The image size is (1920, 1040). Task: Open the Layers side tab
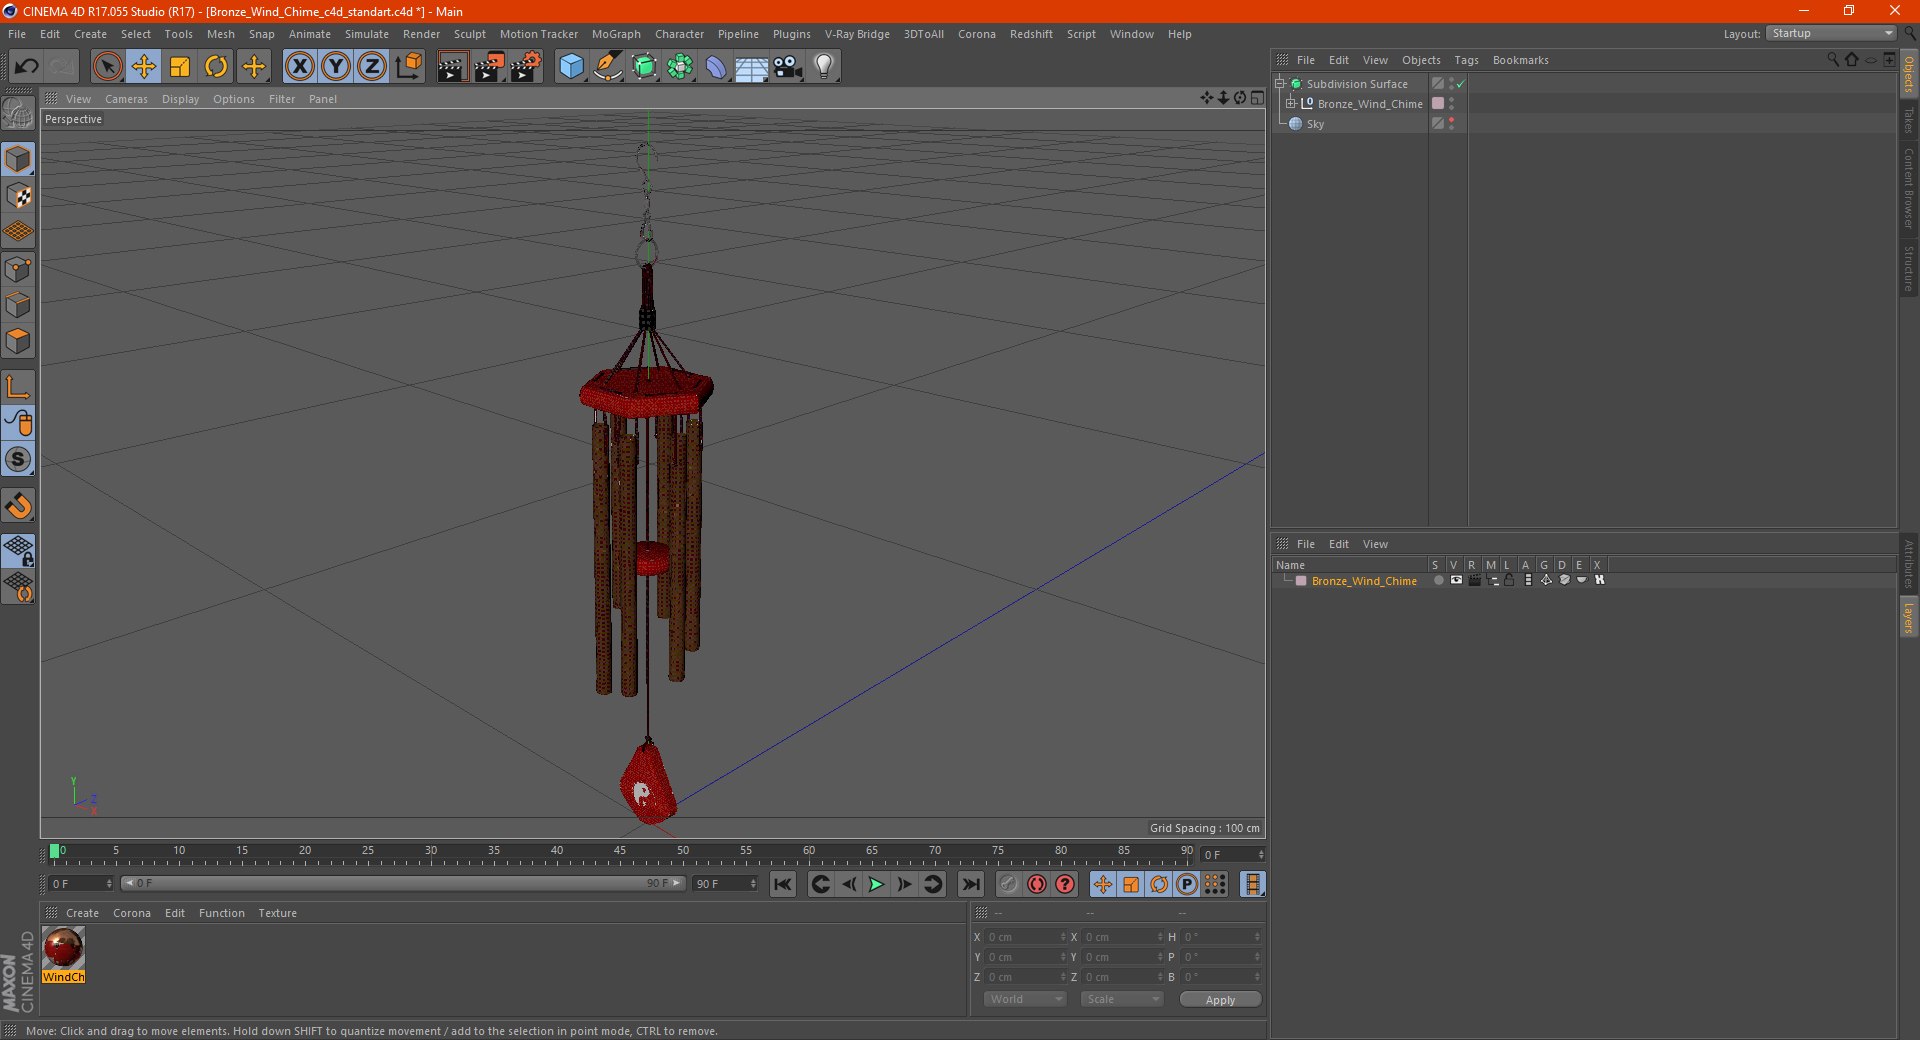coord(1908,618)
